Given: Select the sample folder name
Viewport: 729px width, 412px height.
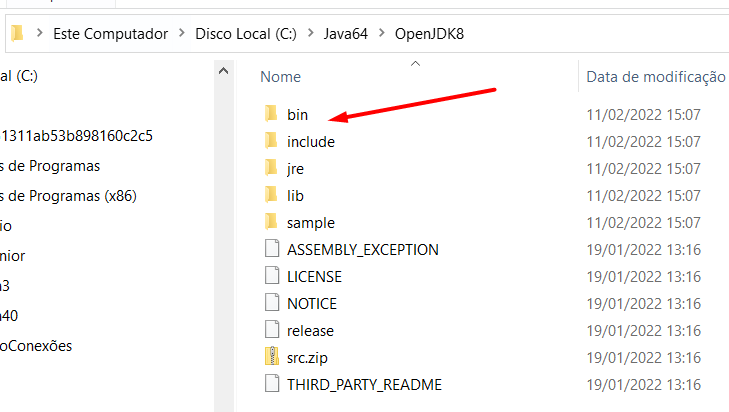Looking at the screenshot, I should pos(311,223).
